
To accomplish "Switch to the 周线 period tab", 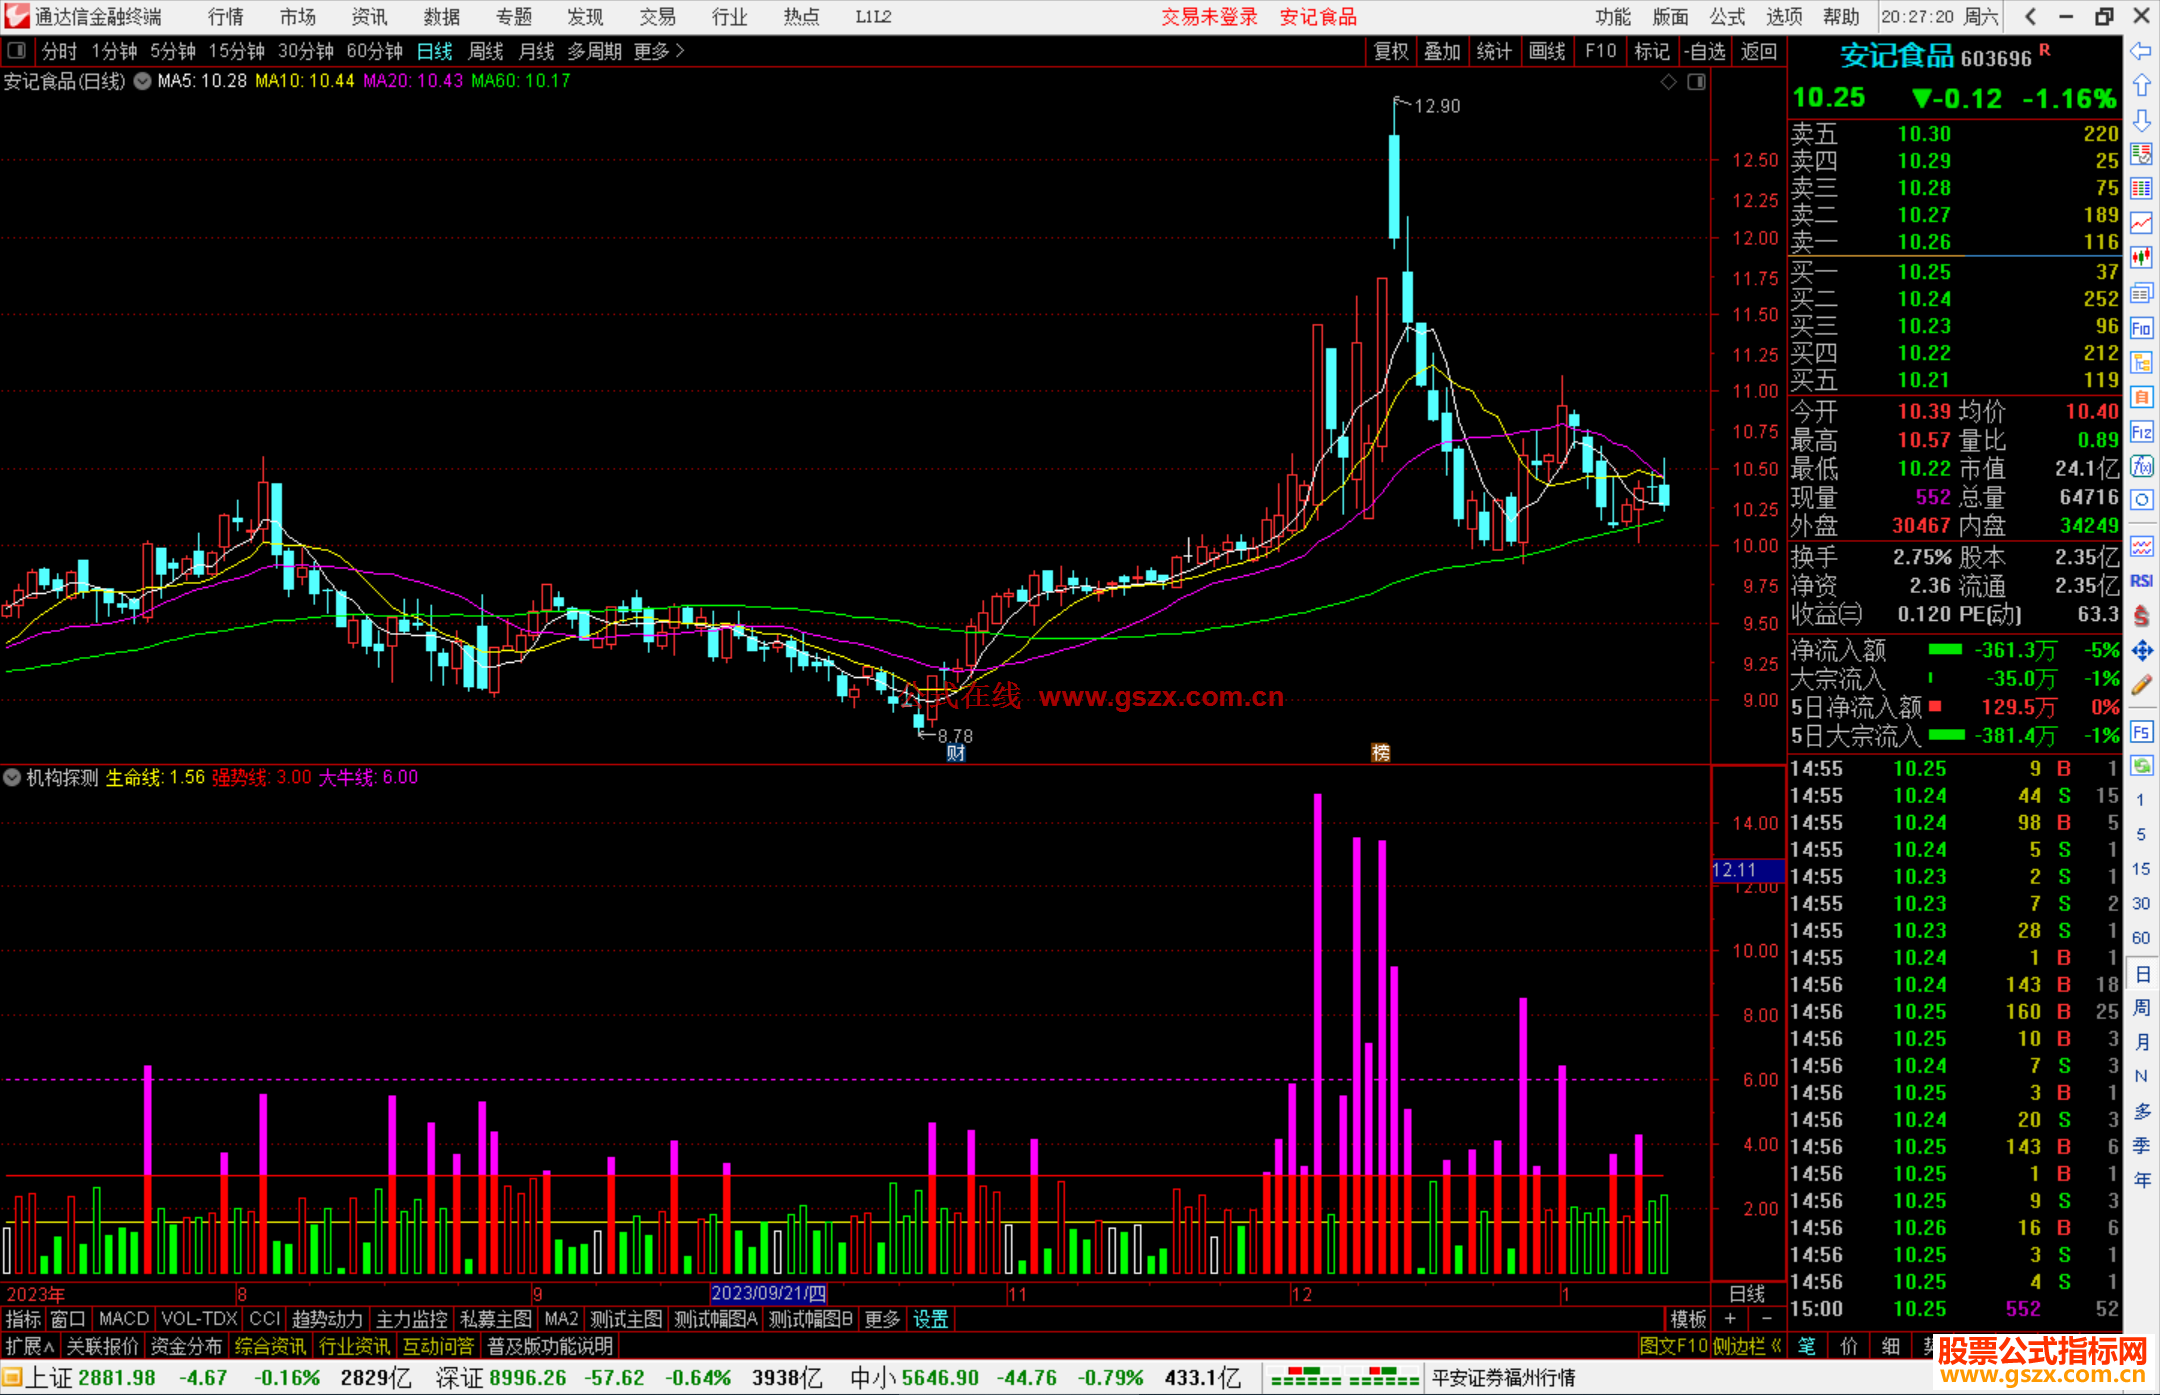I will click(485, 51).
